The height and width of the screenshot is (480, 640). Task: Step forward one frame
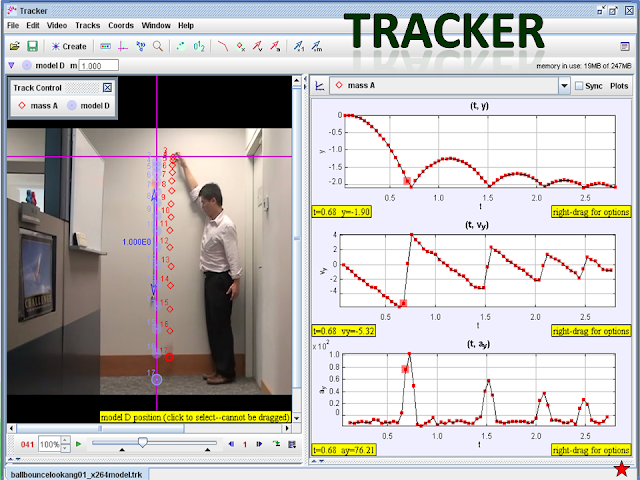pos(259,444)
